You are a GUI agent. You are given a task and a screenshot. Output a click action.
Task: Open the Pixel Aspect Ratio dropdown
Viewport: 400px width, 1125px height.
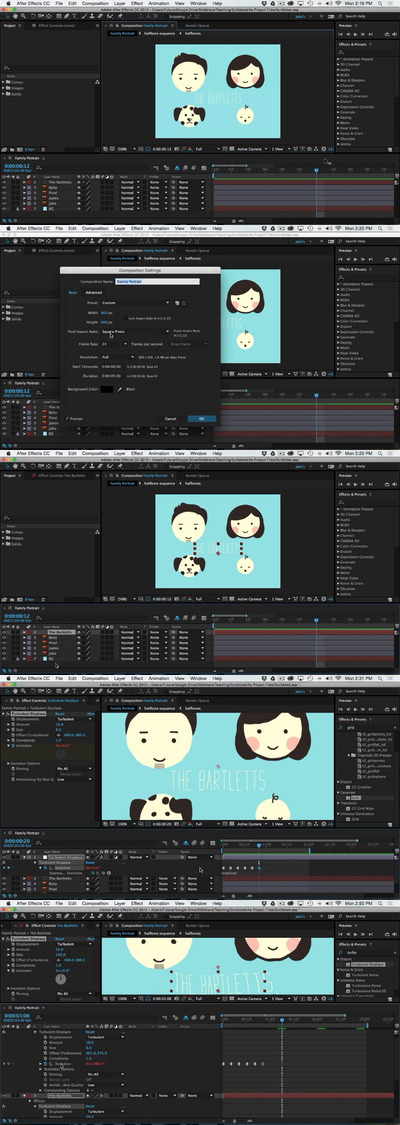click(x=136, y=332)
